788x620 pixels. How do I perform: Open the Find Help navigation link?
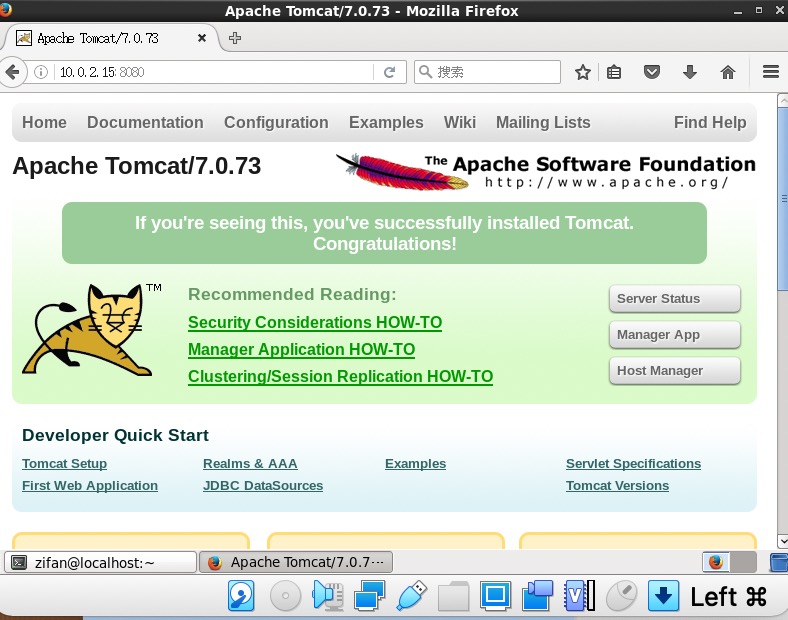point(710,122)
